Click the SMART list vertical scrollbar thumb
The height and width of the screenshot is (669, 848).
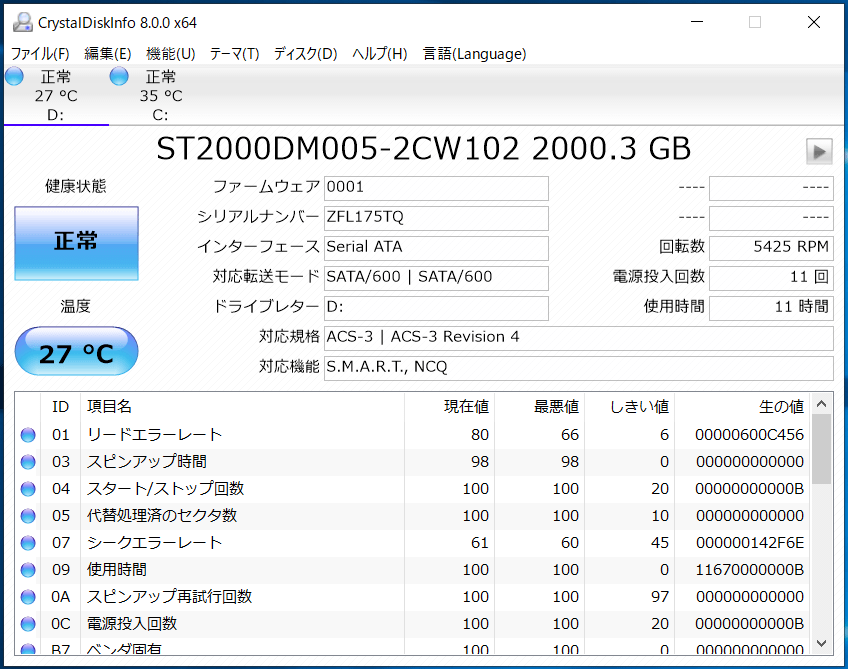822,449
